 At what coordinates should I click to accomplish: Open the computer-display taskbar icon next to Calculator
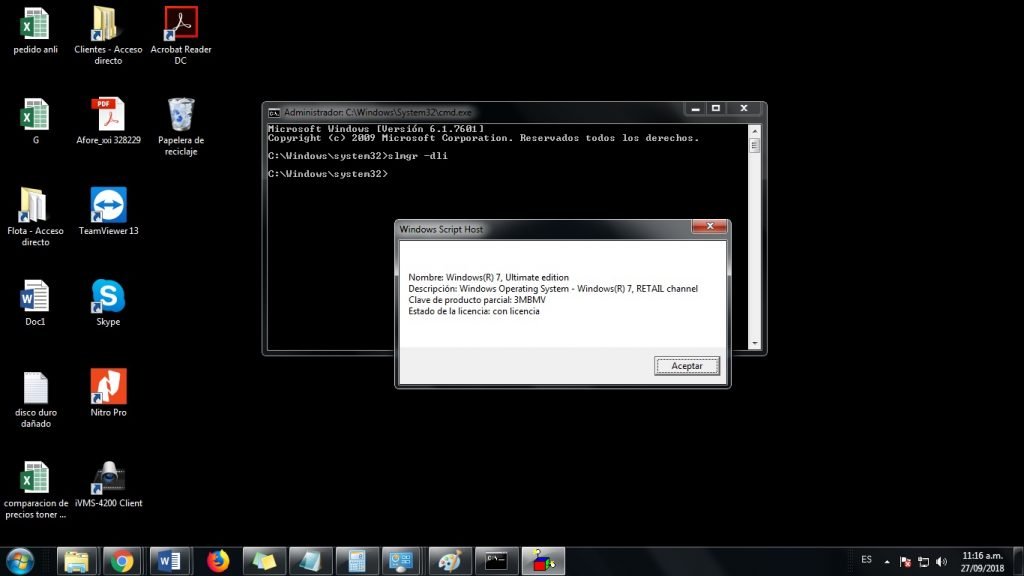pos(401,562)
